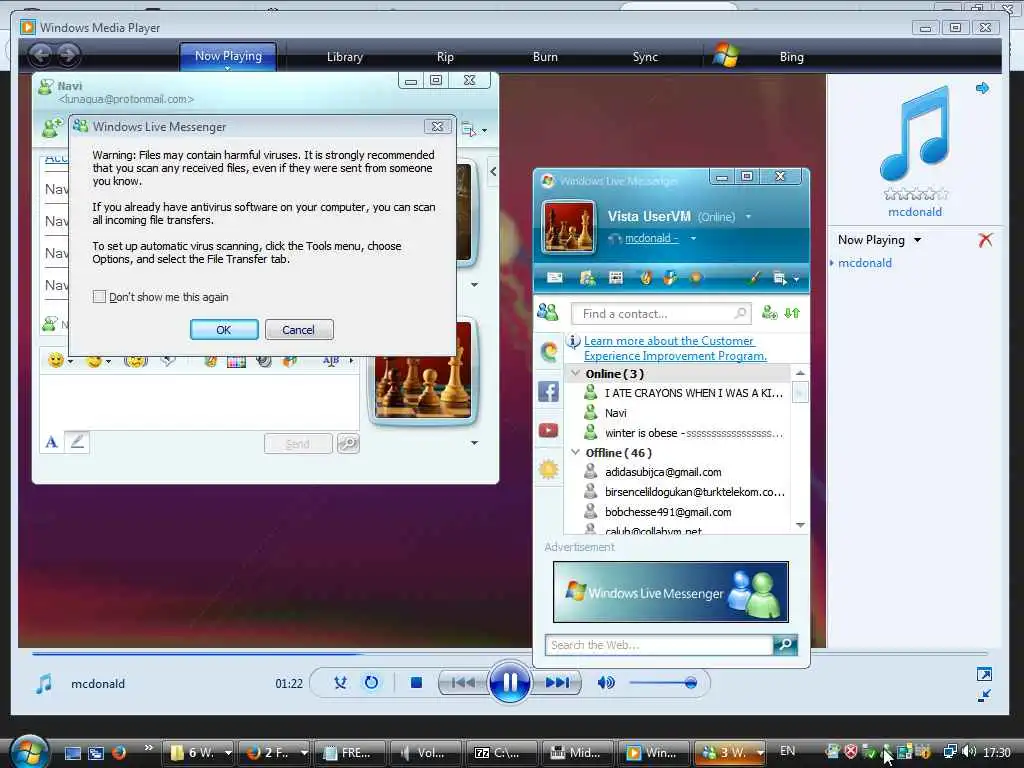
Task: Open the paintbrush color scheme icon
Action: 754,278
